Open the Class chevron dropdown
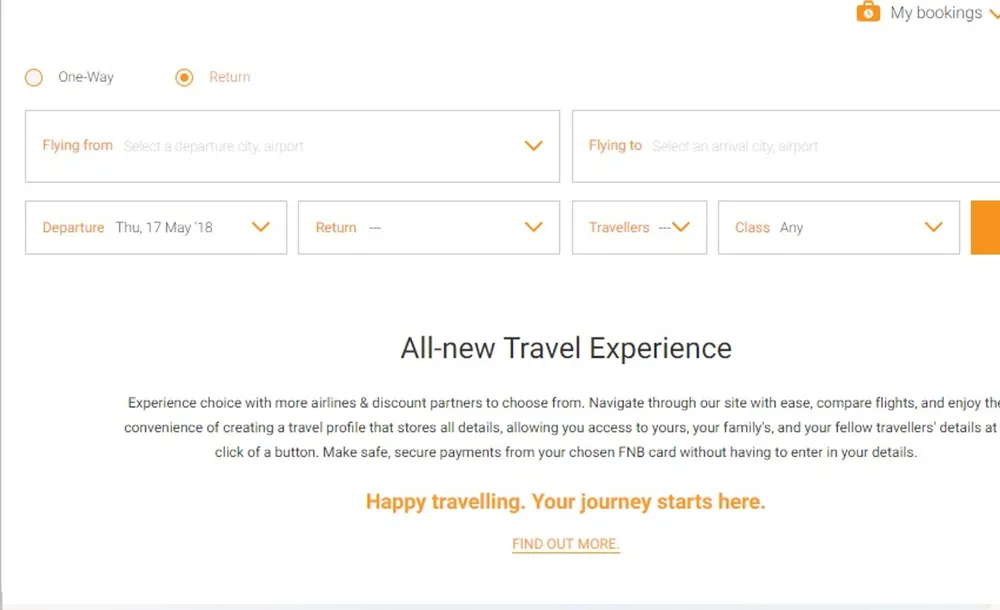This screenshot has height=610, width=1000. click(934, 227)
